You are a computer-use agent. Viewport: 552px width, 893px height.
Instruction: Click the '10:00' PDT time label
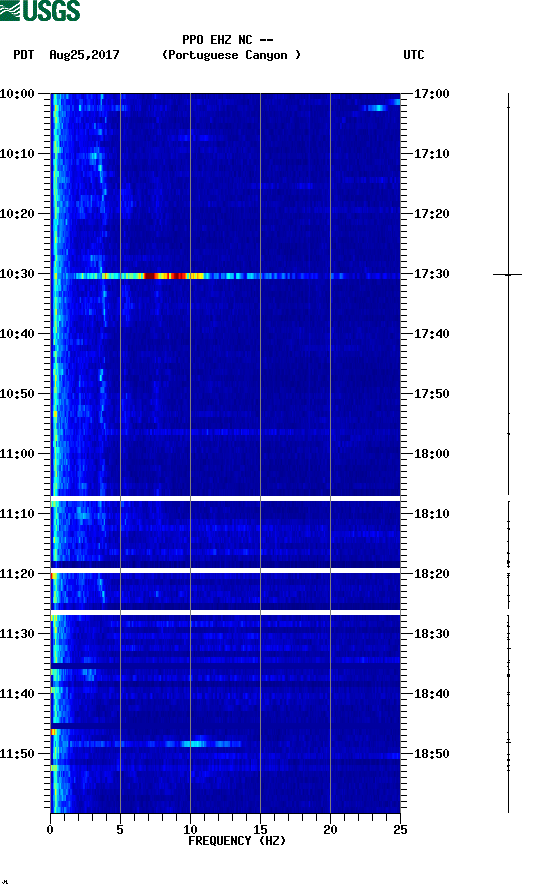click(x=17, y=94)
